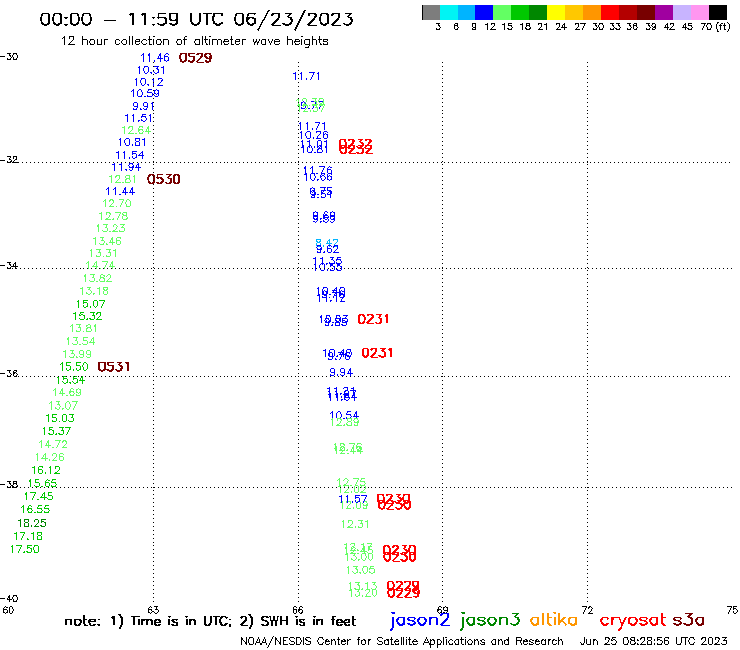Click time stamp 0531 on the track
The image size is (740, 650).
coord(114,367)
